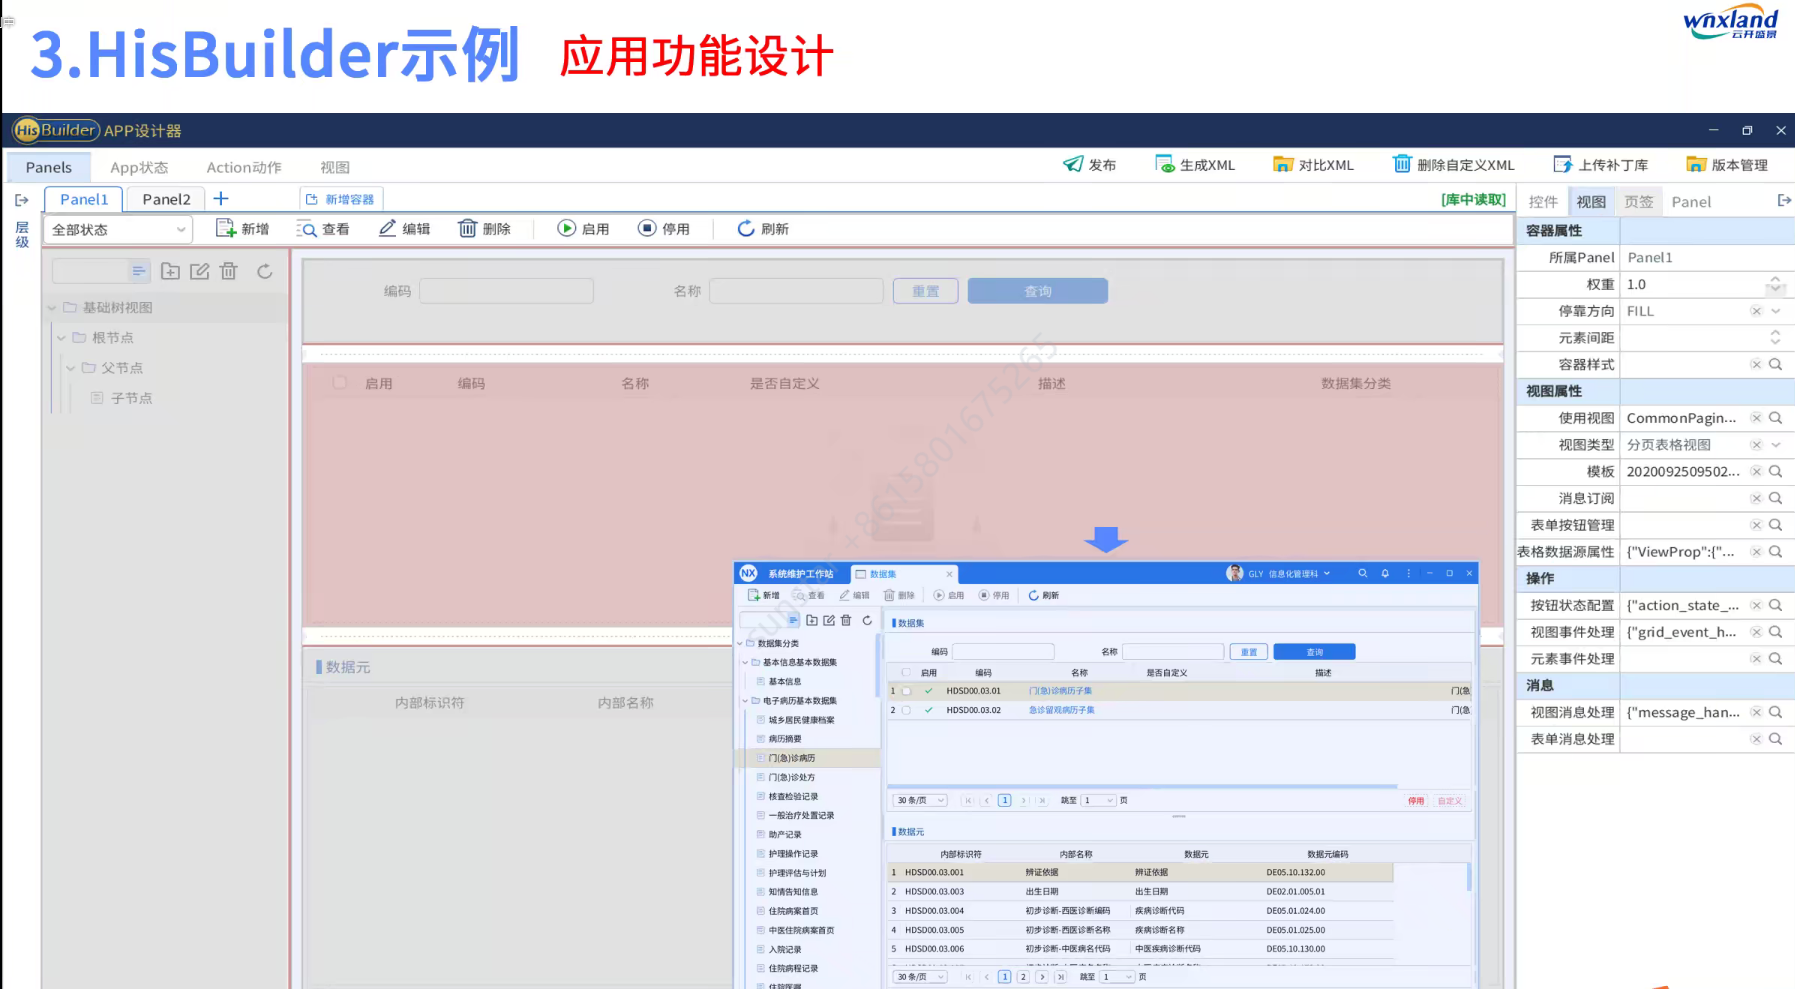Open the 视图 tab next to Action动作
The height and width of the screenshot is (989, 1795).
click(335, 167)
